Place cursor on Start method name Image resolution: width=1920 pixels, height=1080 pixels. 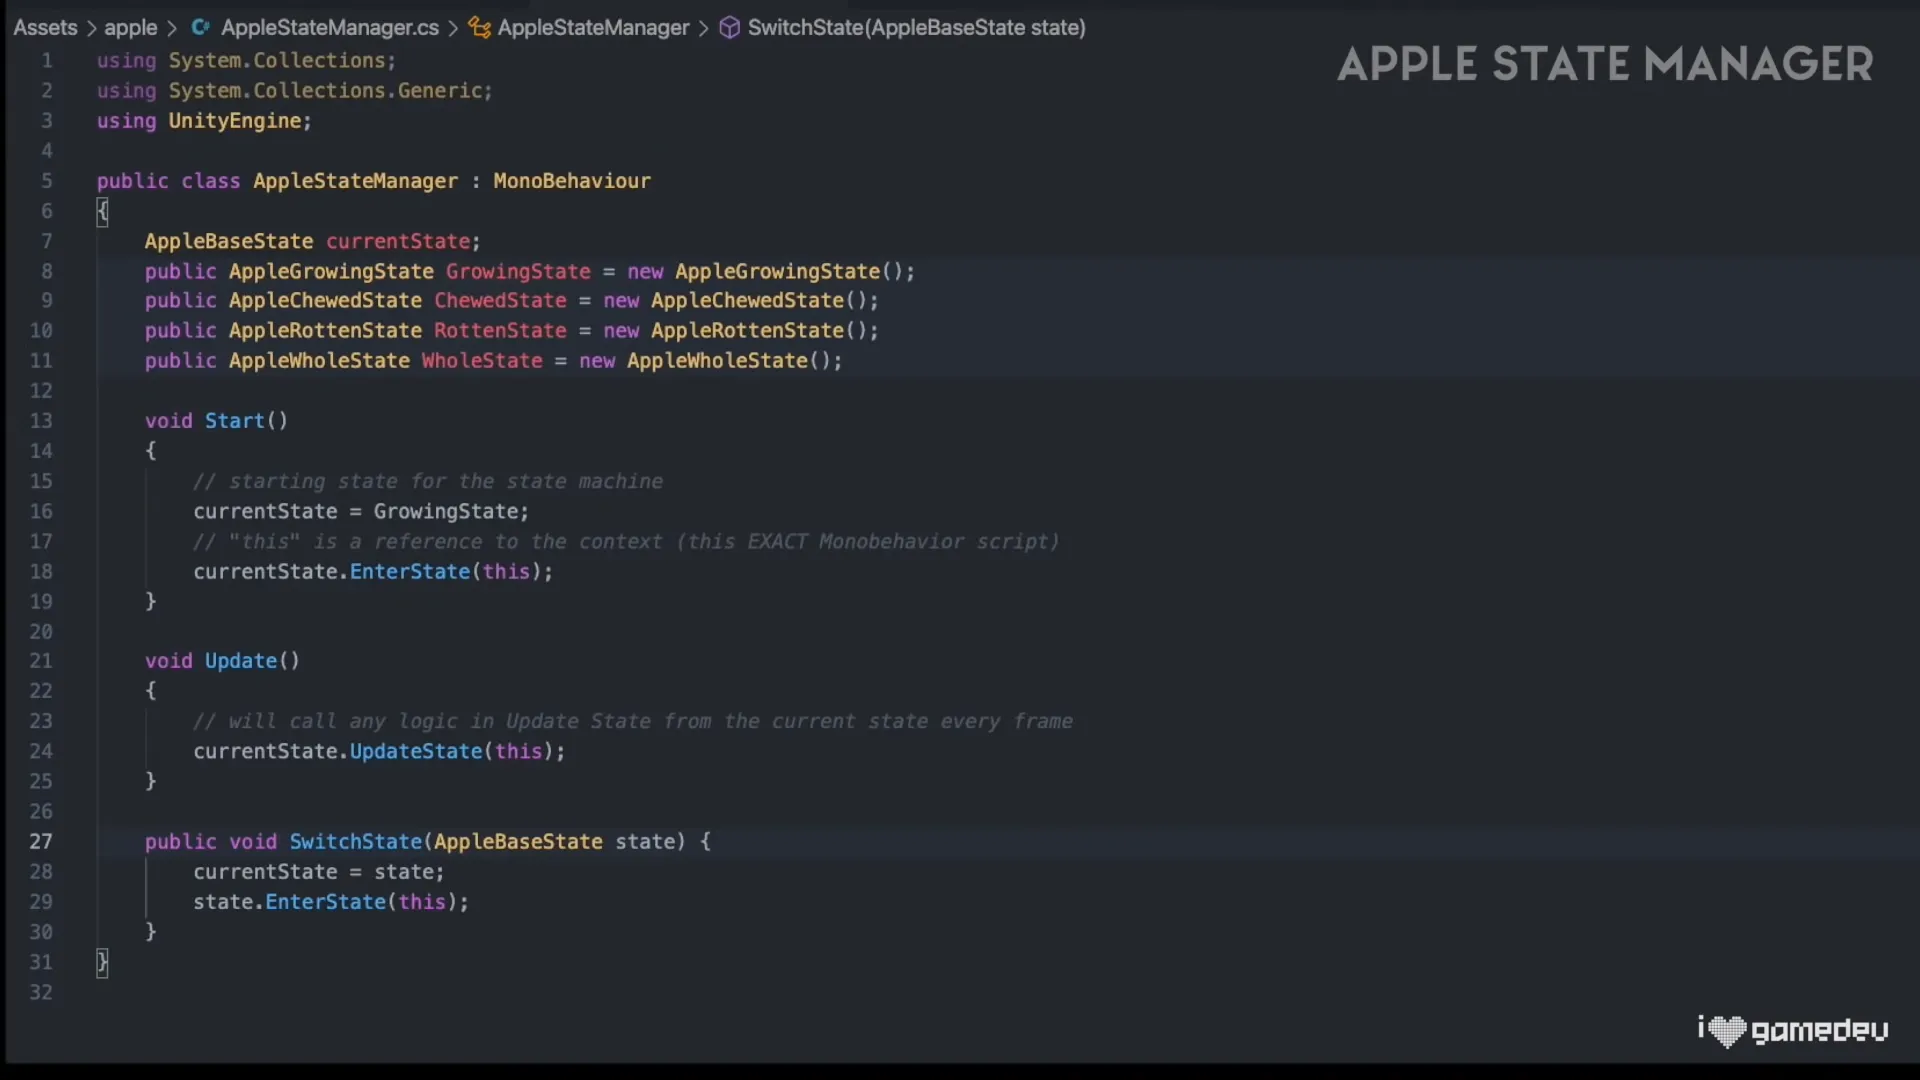[234, 421]
